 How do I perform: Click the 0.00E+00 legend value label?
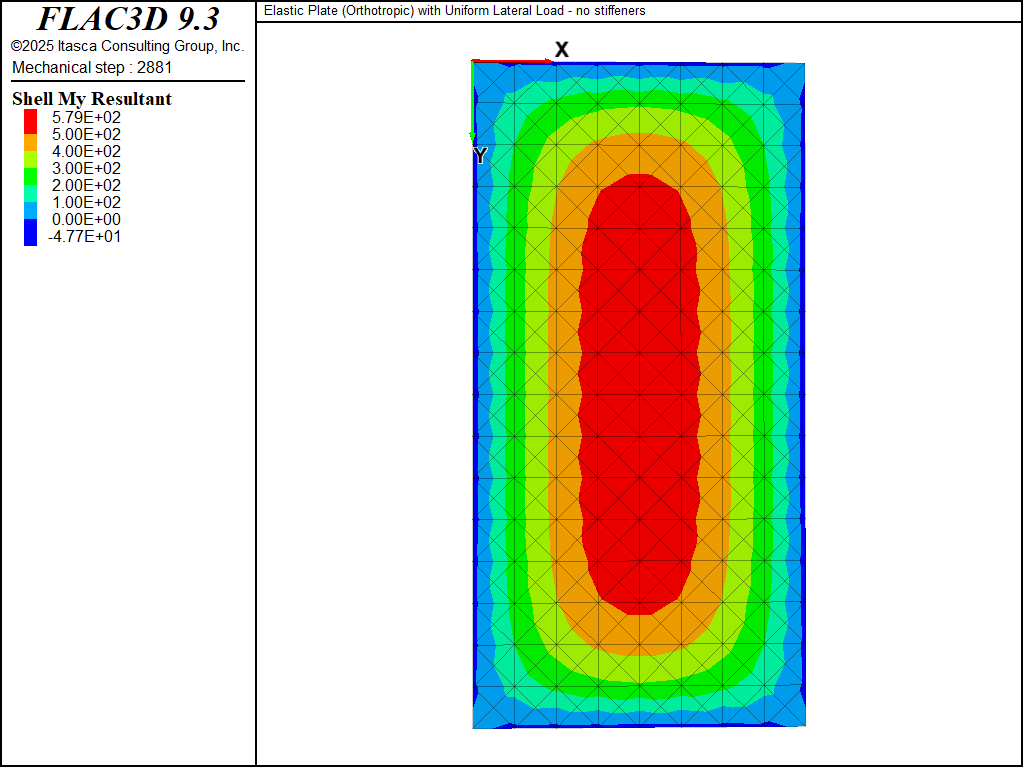85,219
